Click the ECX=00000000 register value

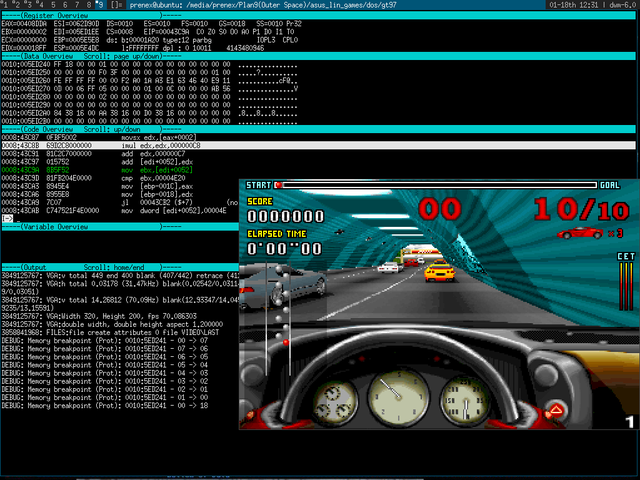[x=24, y=40]
